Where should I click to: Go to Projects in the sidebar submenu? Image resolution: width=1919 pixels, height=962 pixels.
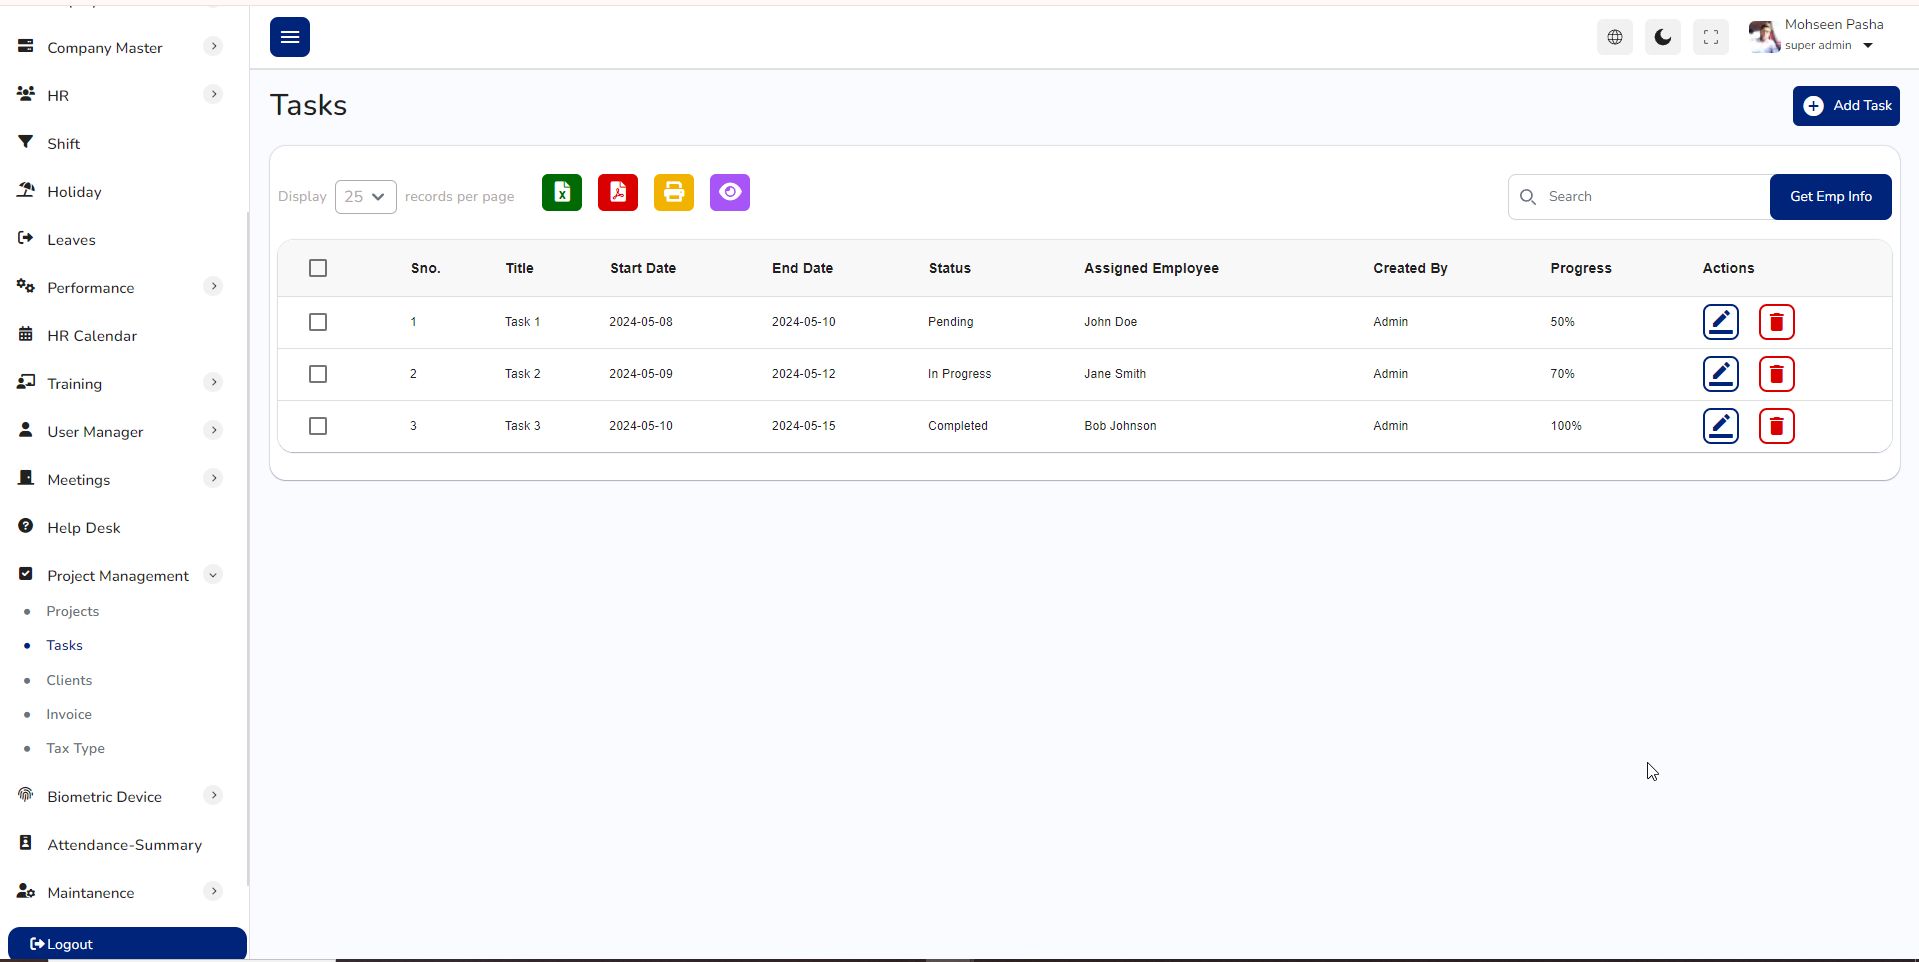pos(73,611)
